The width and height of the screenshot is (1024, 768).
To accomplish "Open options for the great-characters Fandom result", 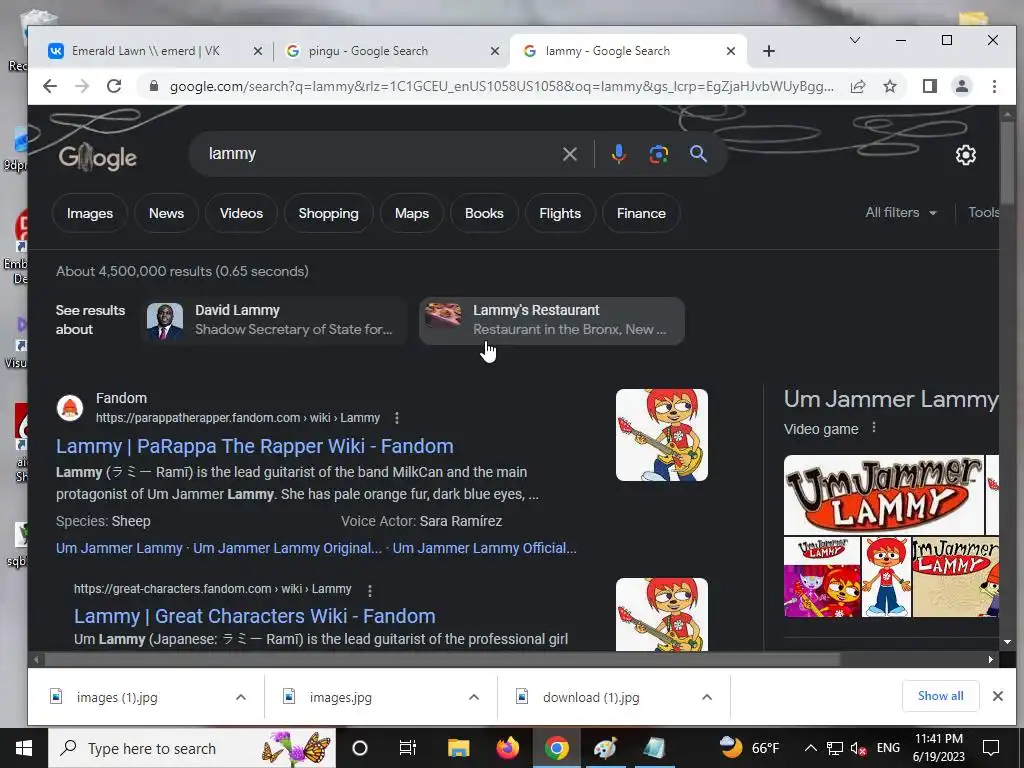I will (370, 590).
